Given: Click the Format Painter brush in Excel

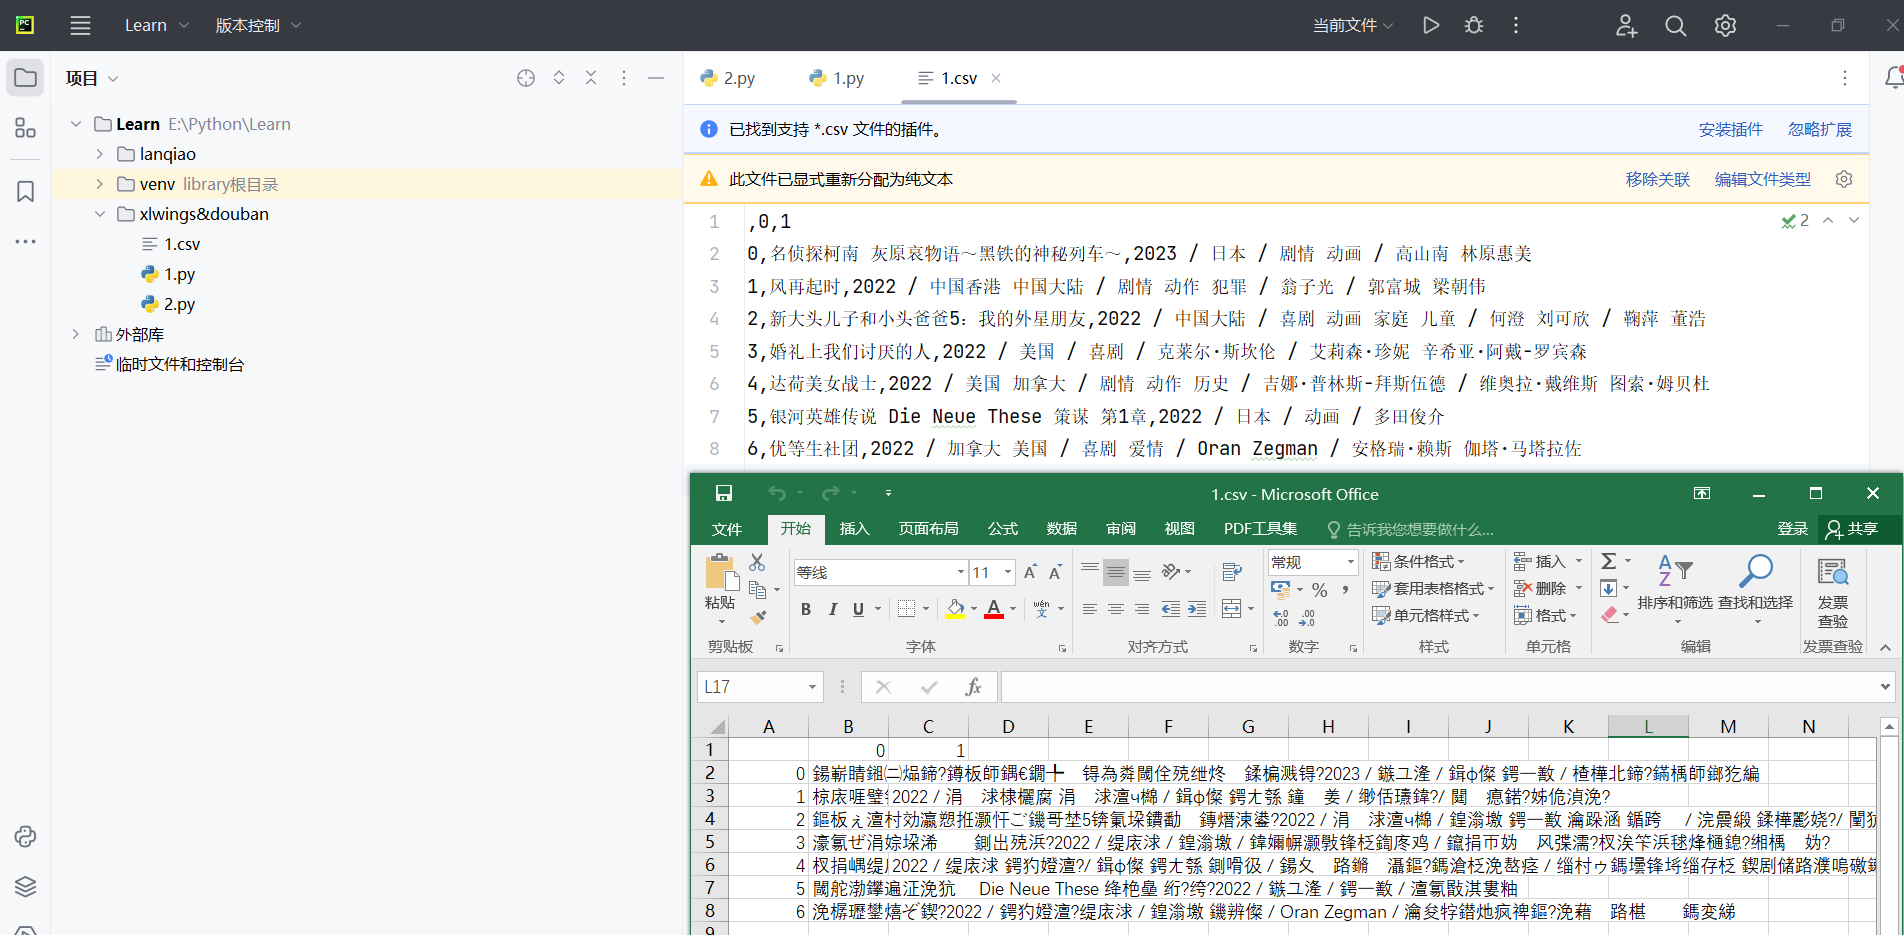Looking at the screenshot, I should [x=759, y=617].
